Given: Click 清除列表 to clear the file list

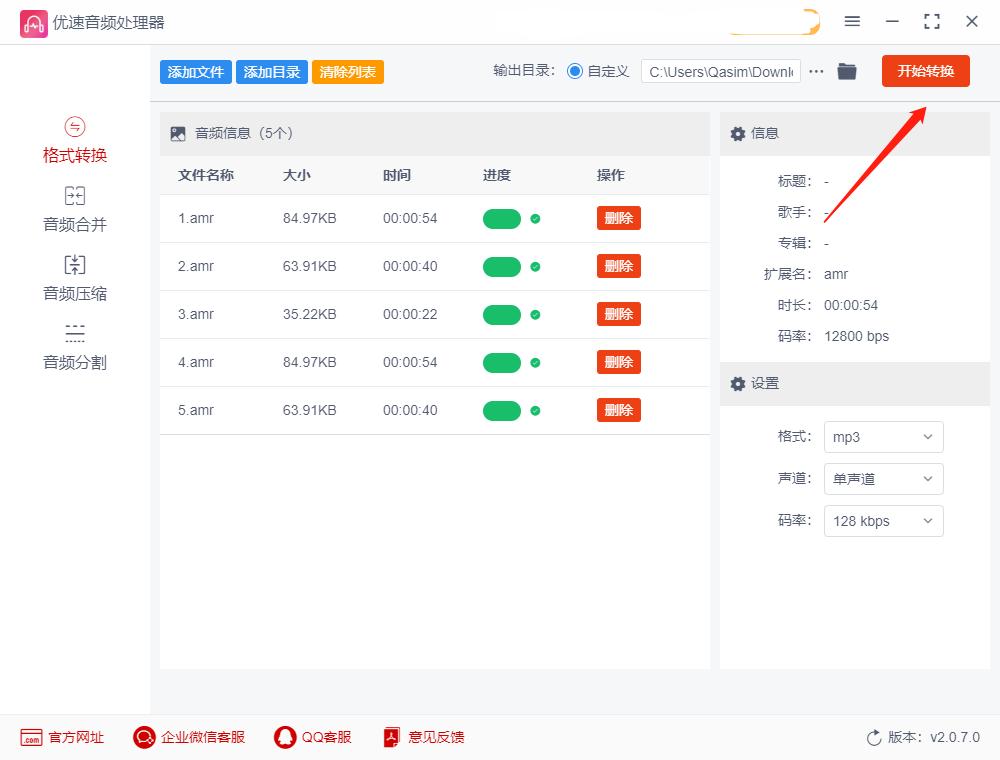Looking at the screenshot, I should click(347, 71).
